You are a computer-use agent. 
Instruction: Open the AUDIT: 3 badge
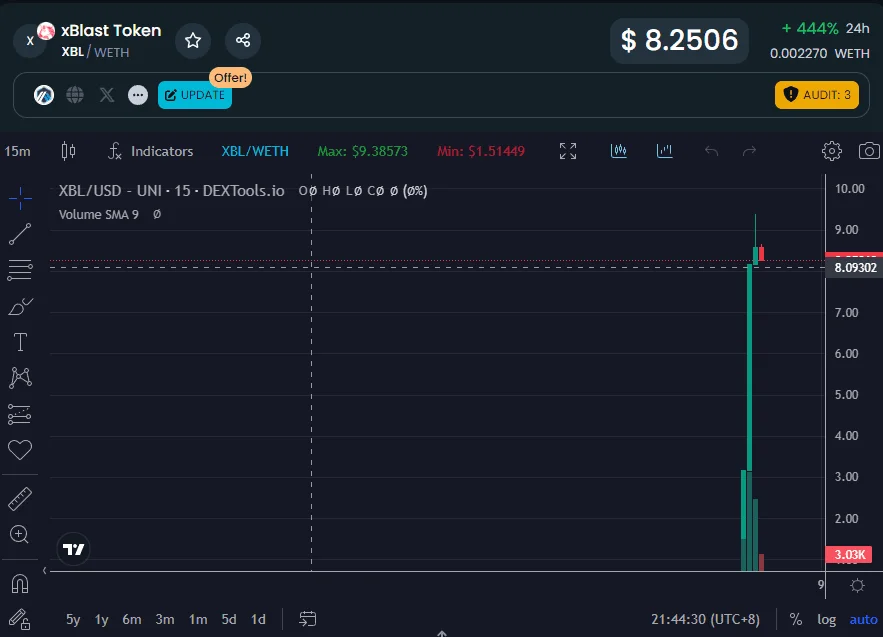tap(817, 95)
